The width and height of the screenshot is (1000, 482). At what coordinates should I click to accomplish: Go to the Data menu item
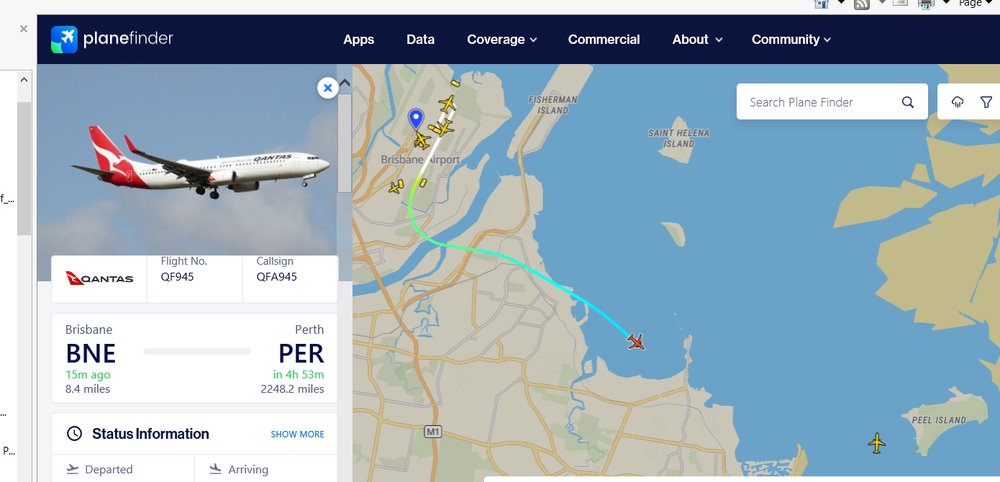click(420, 40)
